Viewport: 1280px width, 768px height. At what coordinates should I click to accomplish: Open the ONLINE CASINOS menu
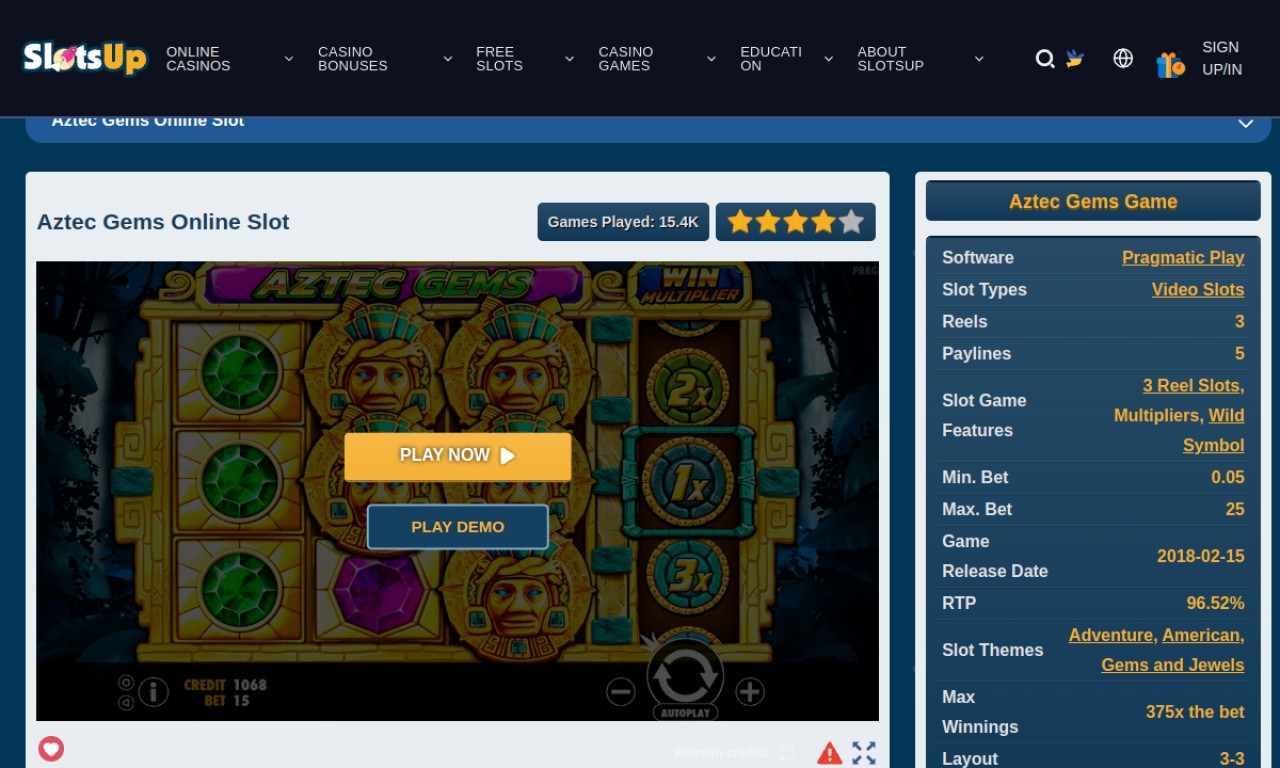point(198,59)
